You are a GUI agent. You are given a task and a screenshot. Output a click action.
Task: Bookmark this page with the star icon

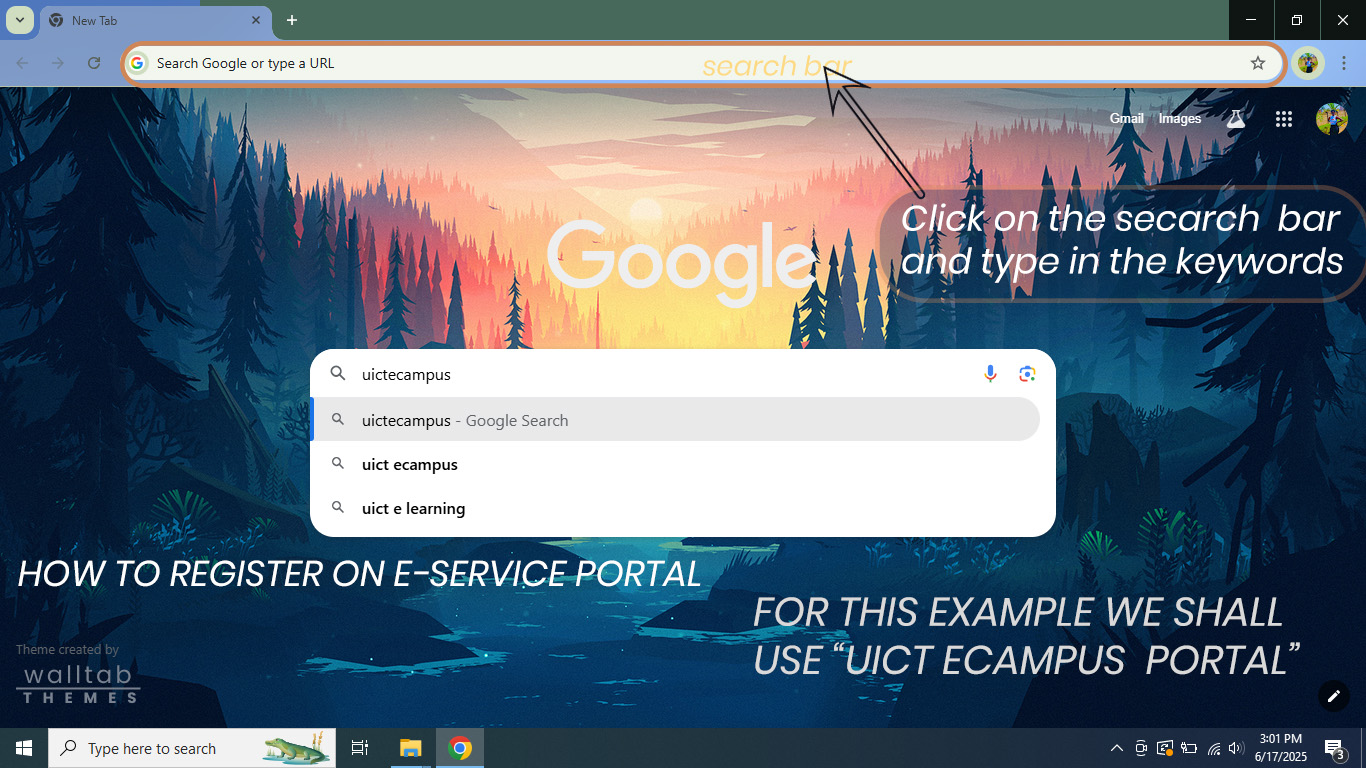pos(1257,63)
